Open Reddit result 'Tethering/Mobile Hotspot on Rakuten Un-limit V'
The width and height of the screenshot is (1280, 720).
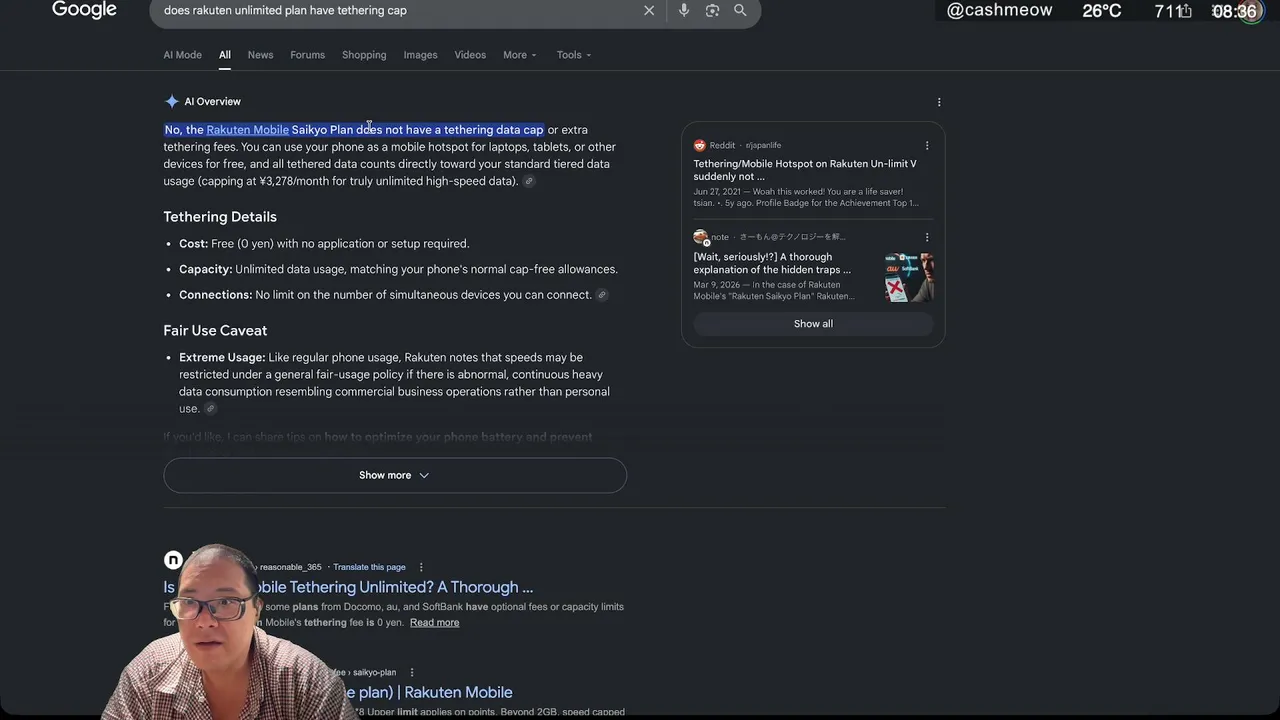[x=805, y=170]
